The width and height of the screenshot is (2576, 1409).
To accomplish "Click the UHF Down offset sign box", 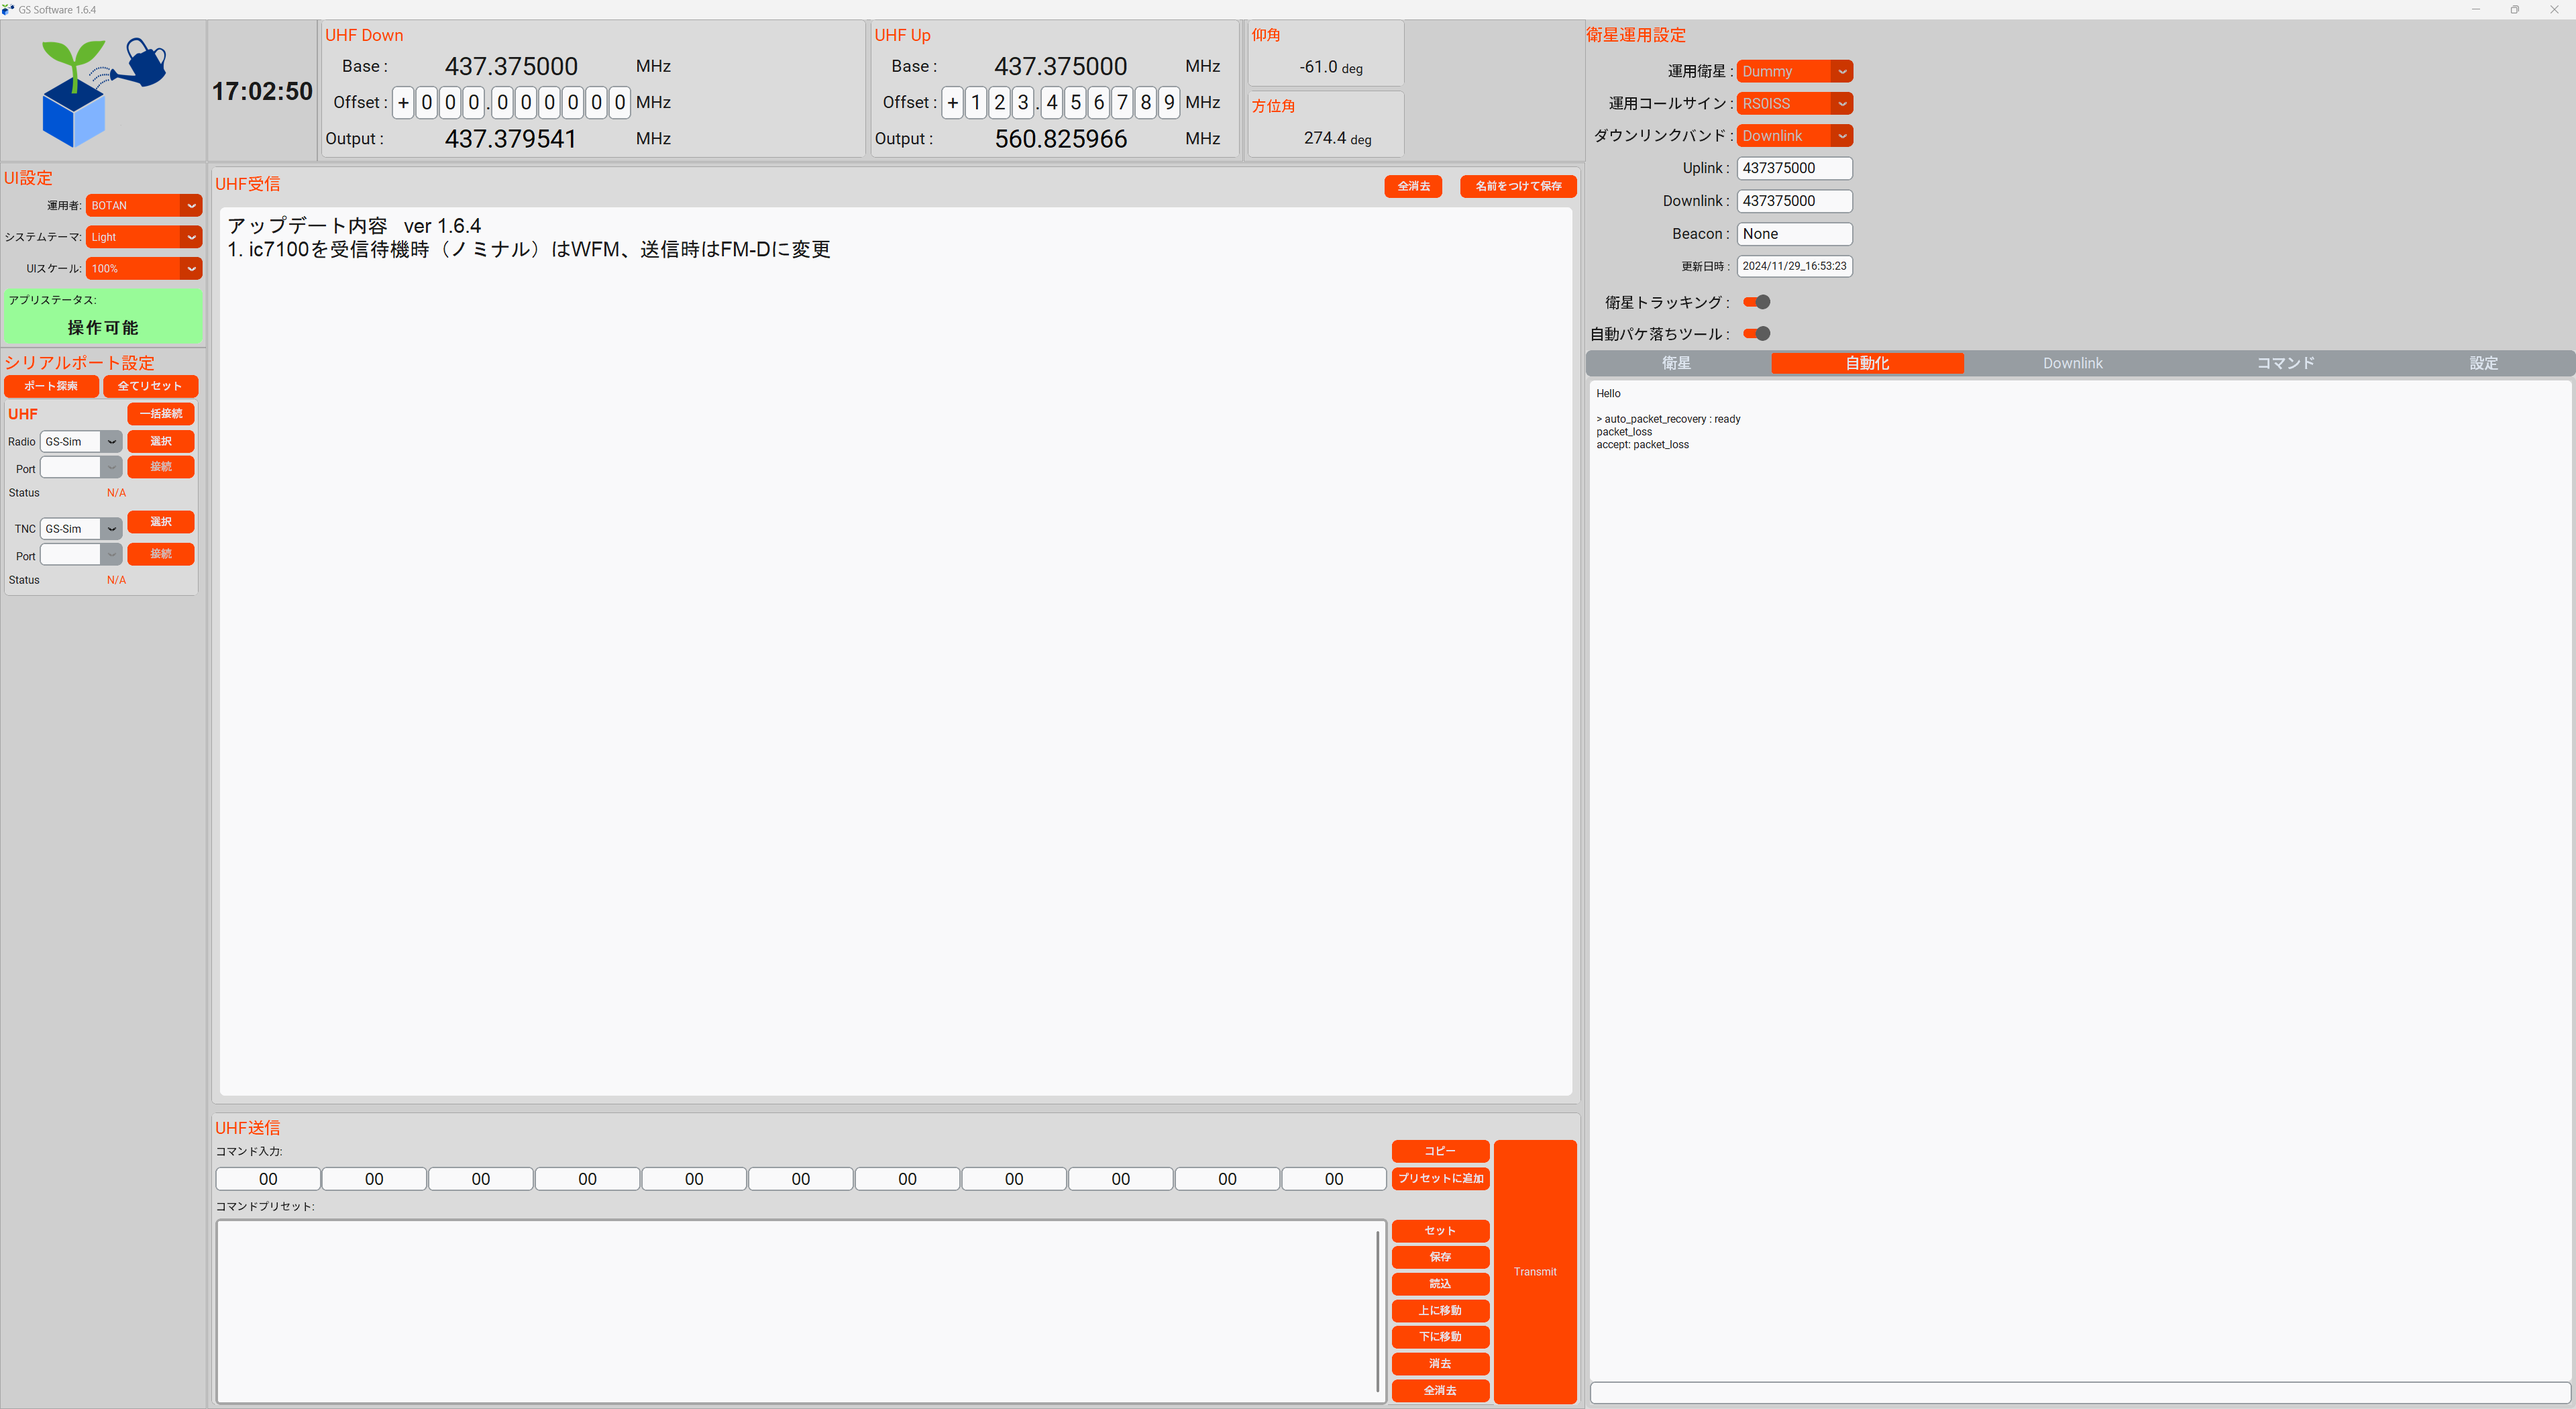I will click(x=403, y=103).
